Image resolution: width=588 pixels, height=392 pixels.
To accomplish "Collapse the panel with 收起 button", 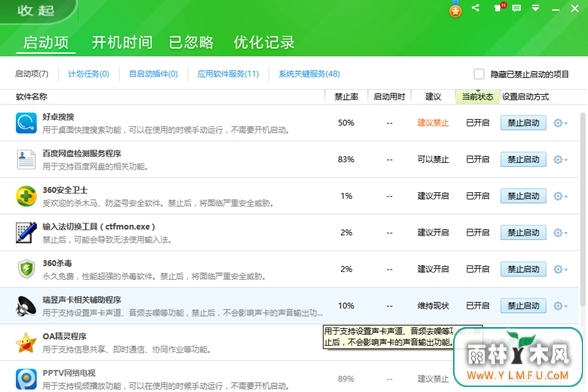I will [x=36, y=10].
